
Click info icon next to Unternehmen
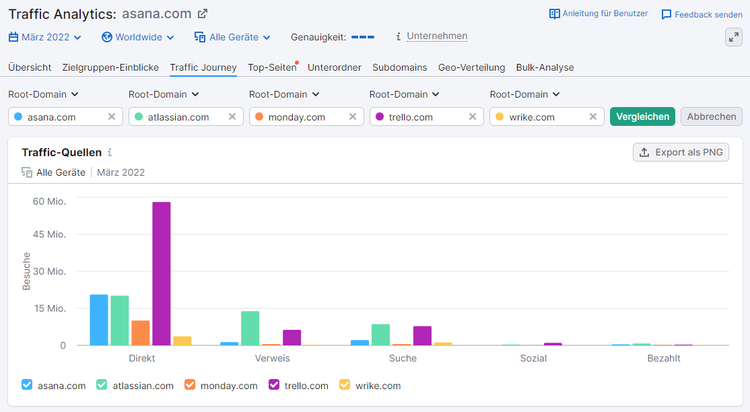click(398, 36)
